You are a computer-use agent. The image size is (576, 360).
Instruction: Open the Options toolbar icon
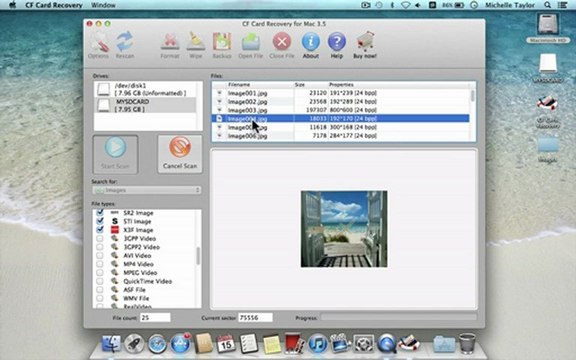98,45
